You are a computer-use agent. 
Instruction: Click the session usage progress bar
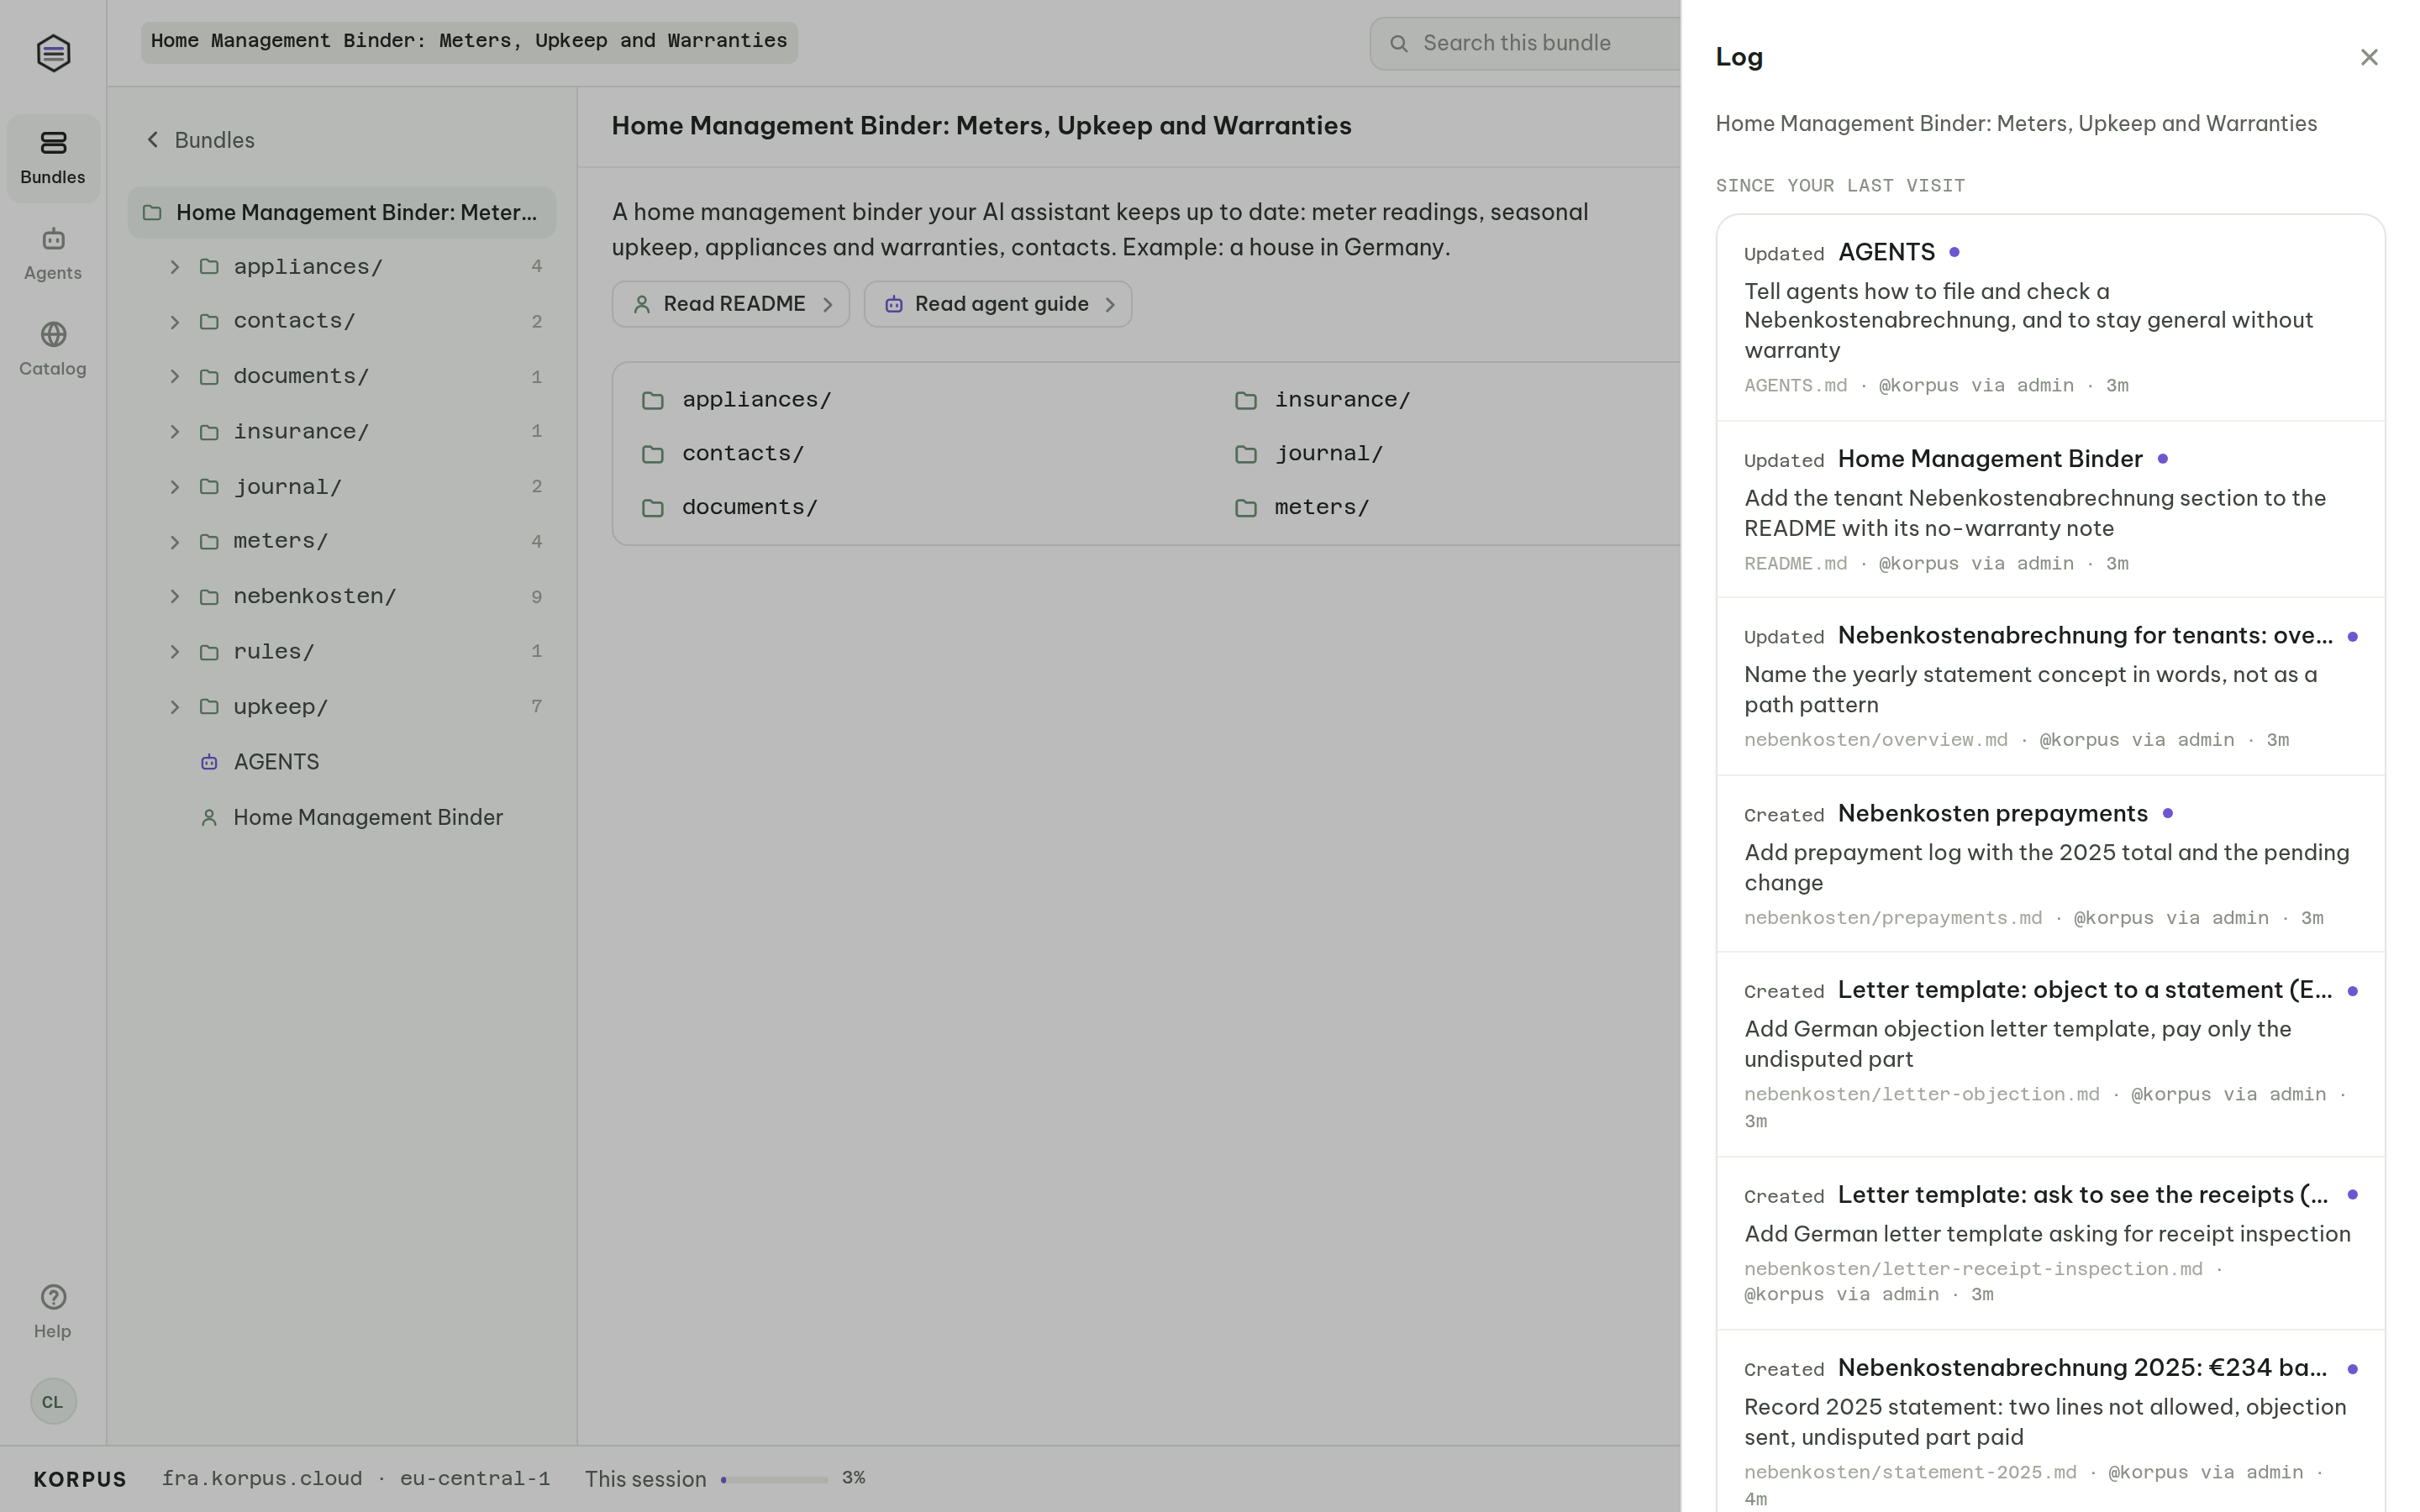coord(774,1479)
